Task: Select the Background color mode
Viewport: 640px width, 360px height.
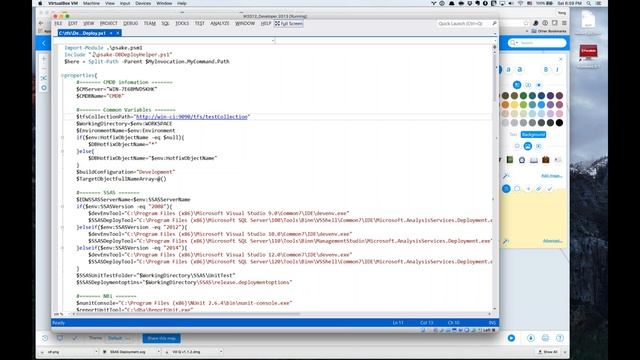Action: coord(533,135)
